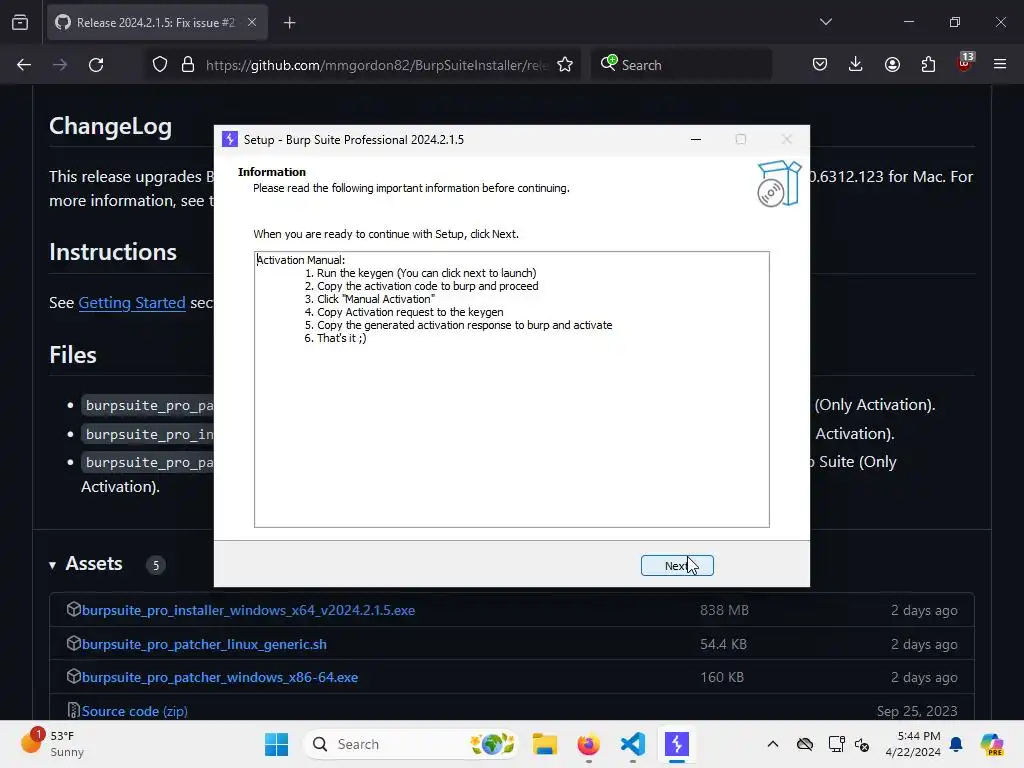Open Windows Start menu
Viewport: 1024px width, 768px height.
point(276,744)
